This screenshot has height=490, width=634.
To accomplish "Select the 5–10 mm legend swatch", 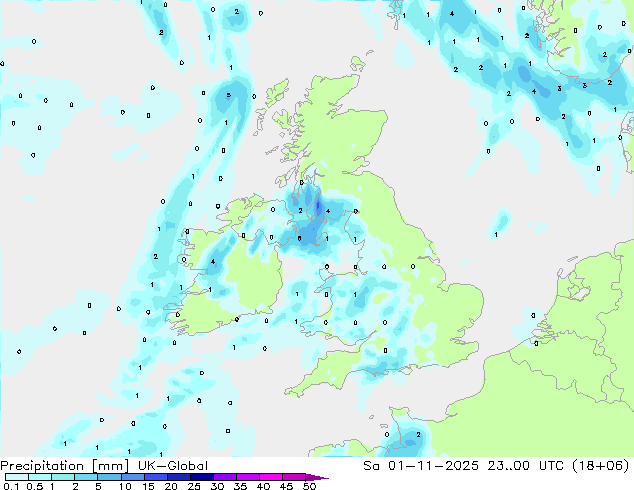I will (x=109, y=477).
